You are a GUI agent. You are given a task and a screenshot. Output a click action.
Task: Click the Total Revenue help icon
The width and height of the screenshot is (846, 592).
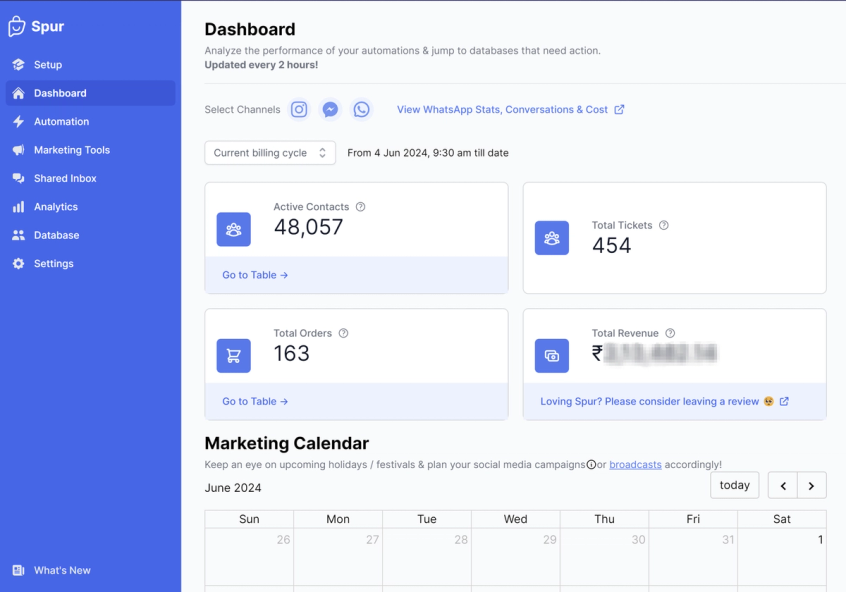[x=670, y=333]
